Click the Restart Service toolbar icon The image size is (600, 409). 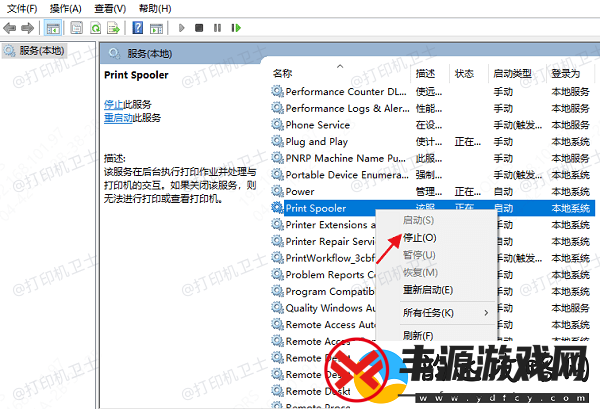pos(236,28)
